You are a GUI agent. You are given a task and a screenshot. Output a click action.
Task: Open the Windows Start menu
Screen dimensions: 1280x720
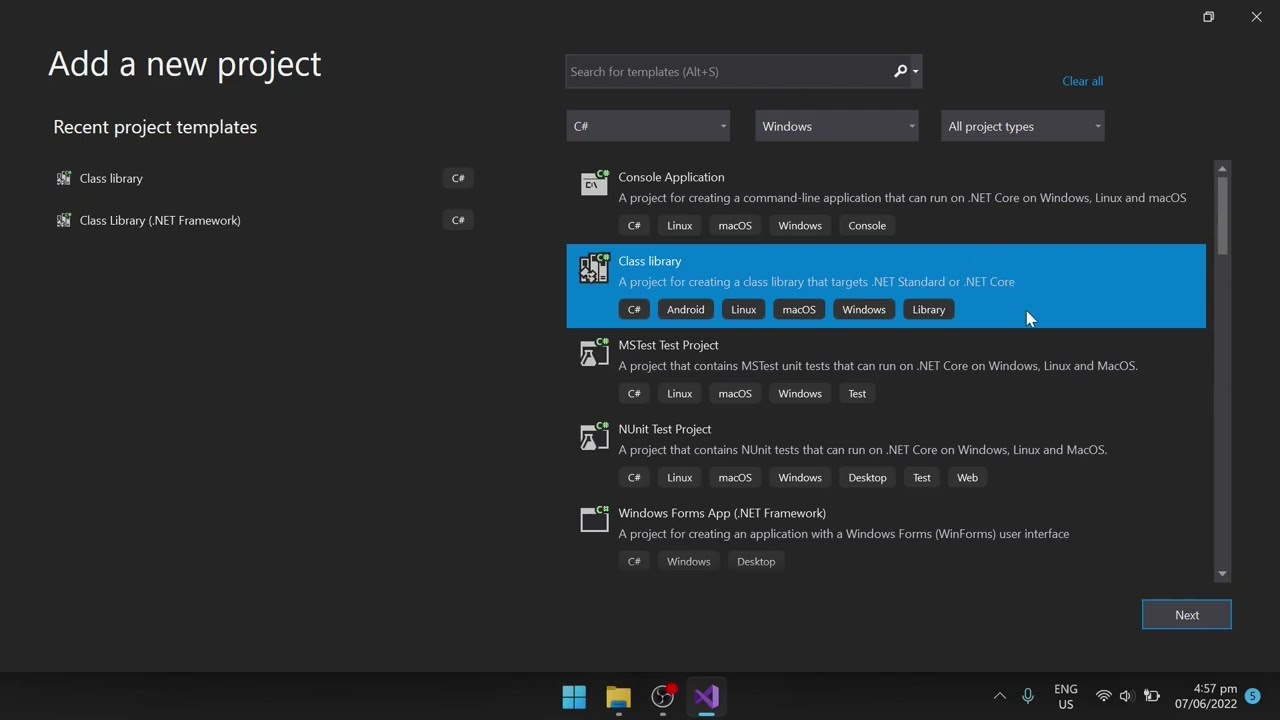574,697
